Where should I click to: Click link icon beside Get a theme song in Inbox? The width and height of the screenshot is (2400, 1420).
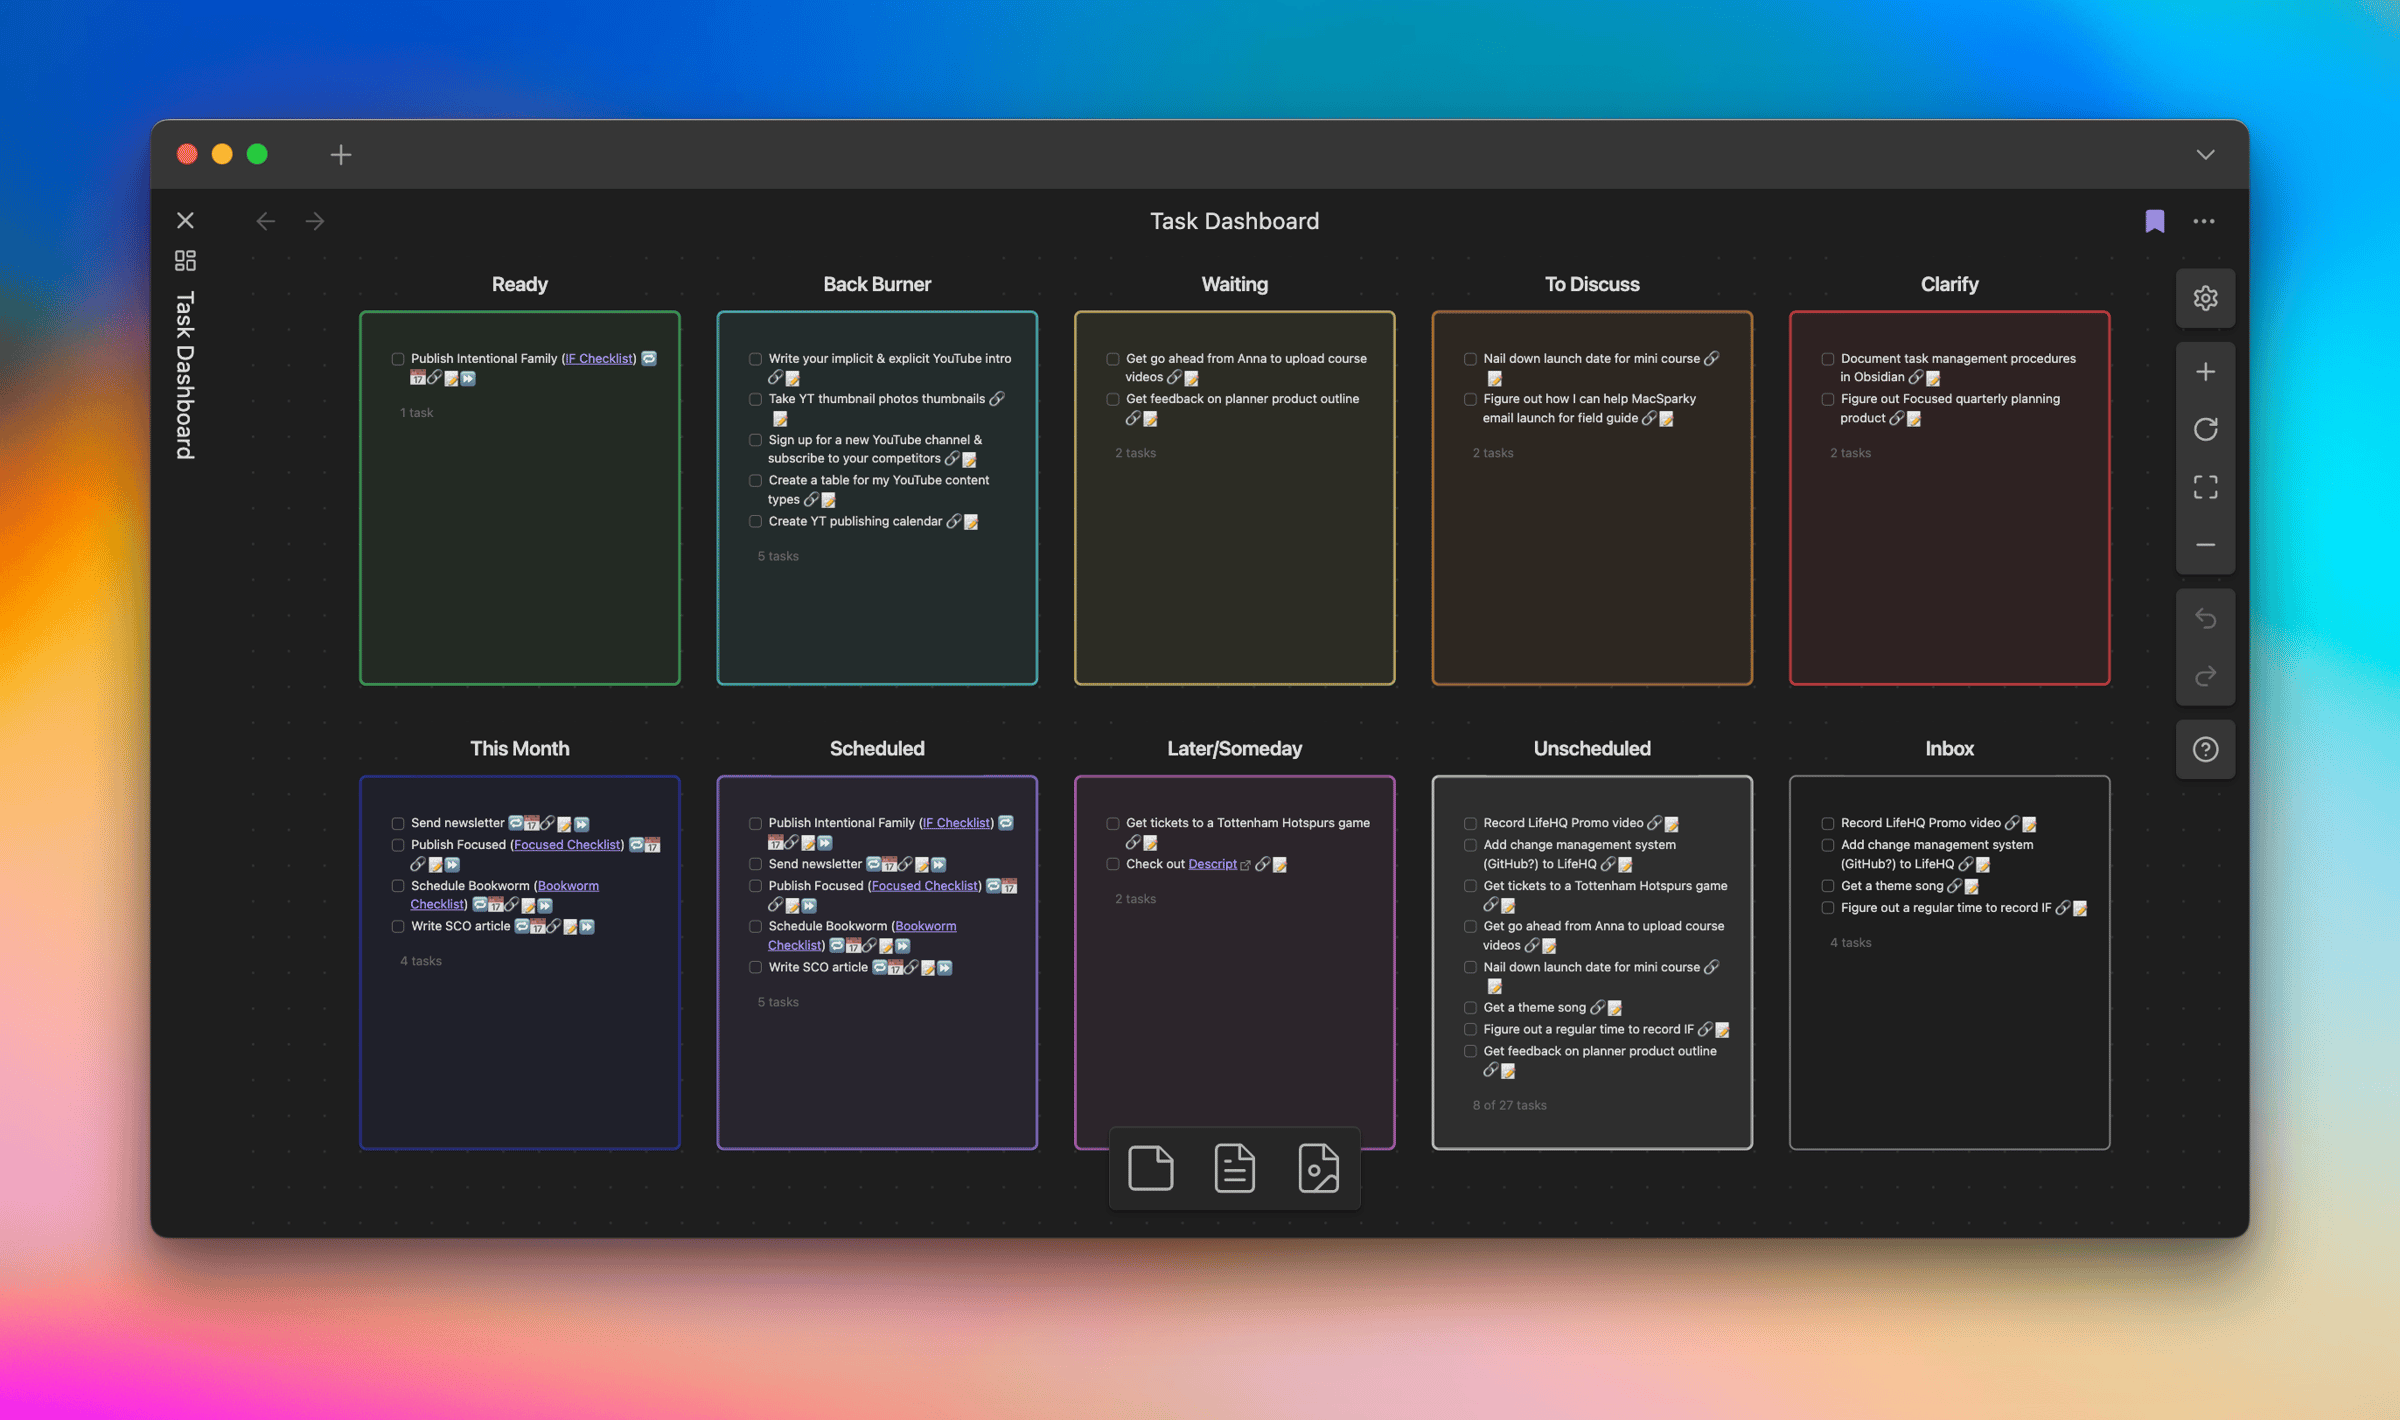[x=1954, y=886]
